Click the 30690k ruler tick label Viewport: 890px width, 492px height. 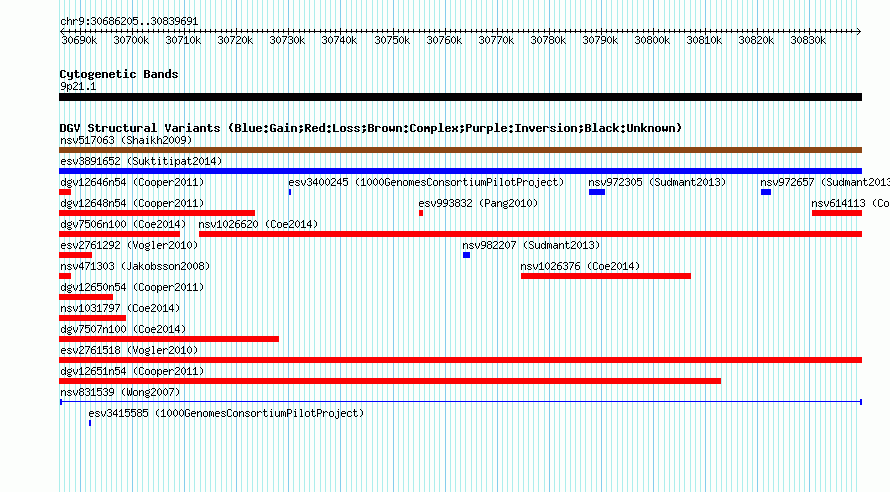point(79,40)
